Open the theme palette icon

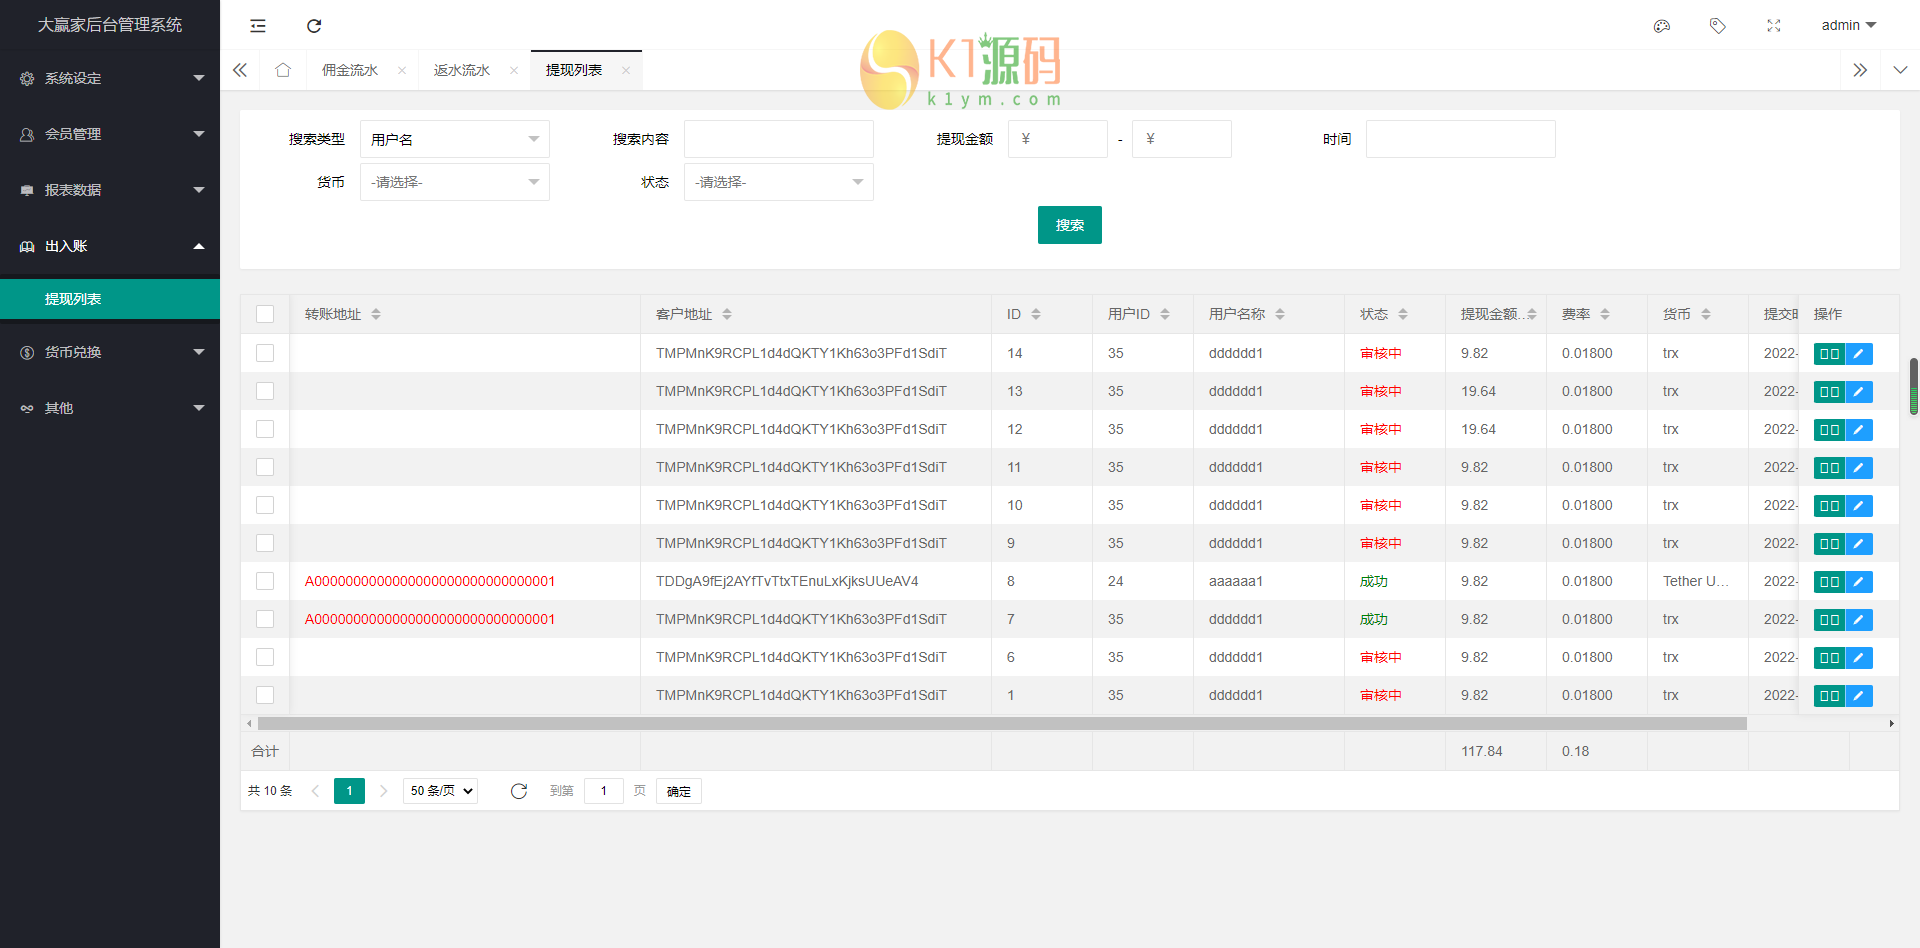coord(1661,26)
